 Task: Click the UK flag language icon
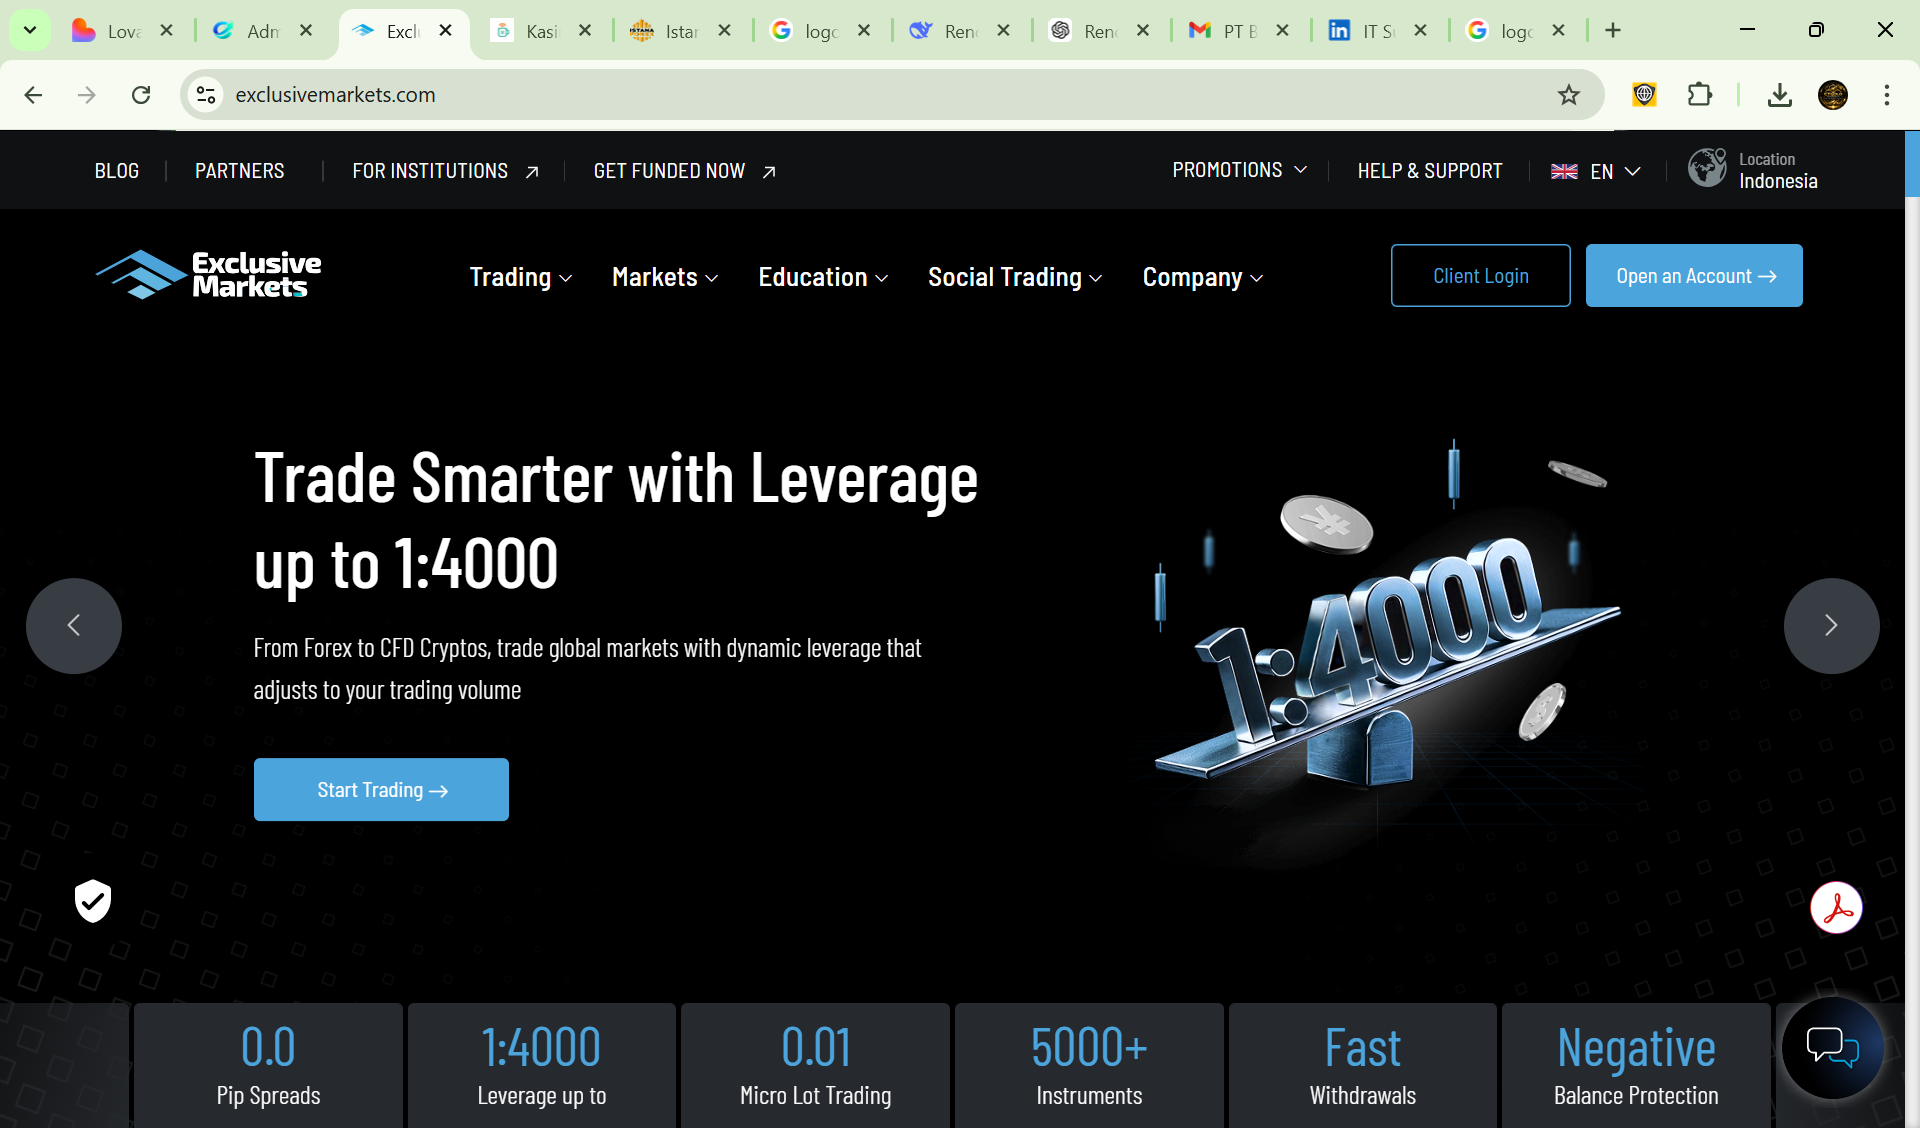pos(1564,172)
